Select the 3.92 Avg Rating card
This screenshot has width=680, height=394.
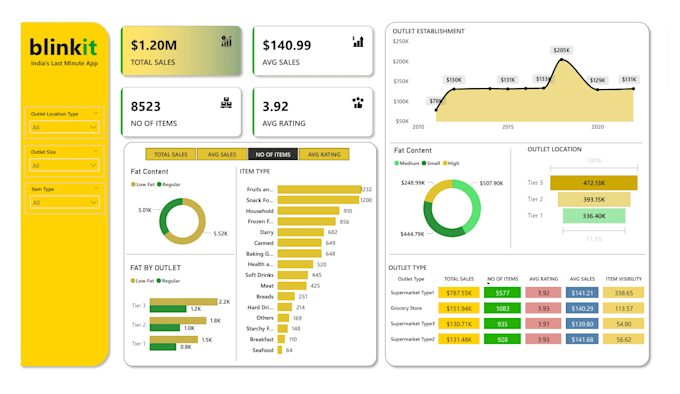313,112
